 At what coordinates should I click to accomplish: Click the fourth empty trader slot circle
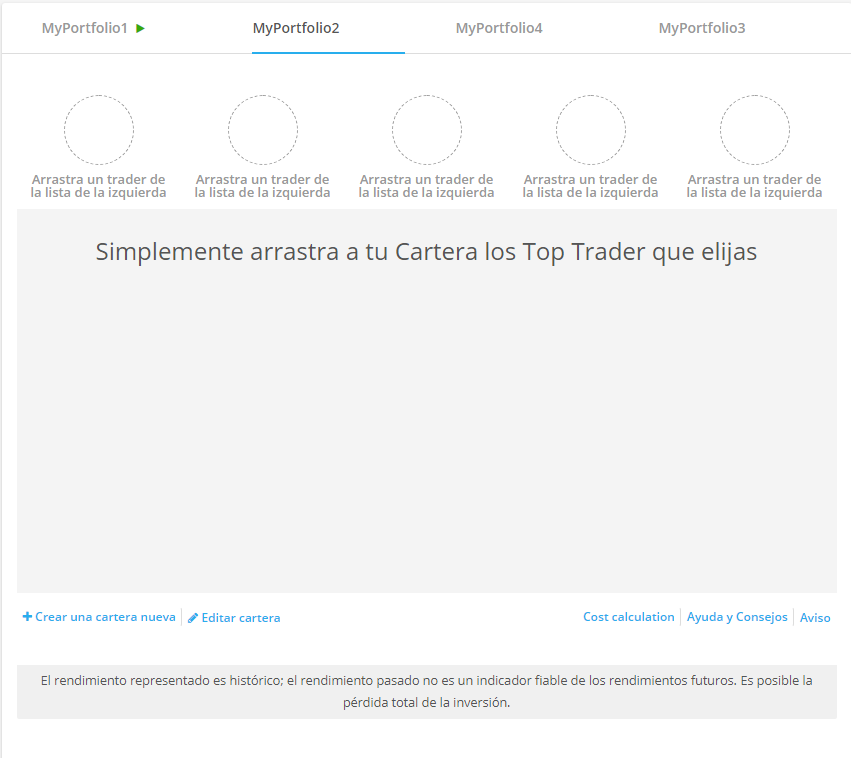[x=590, y=130]
